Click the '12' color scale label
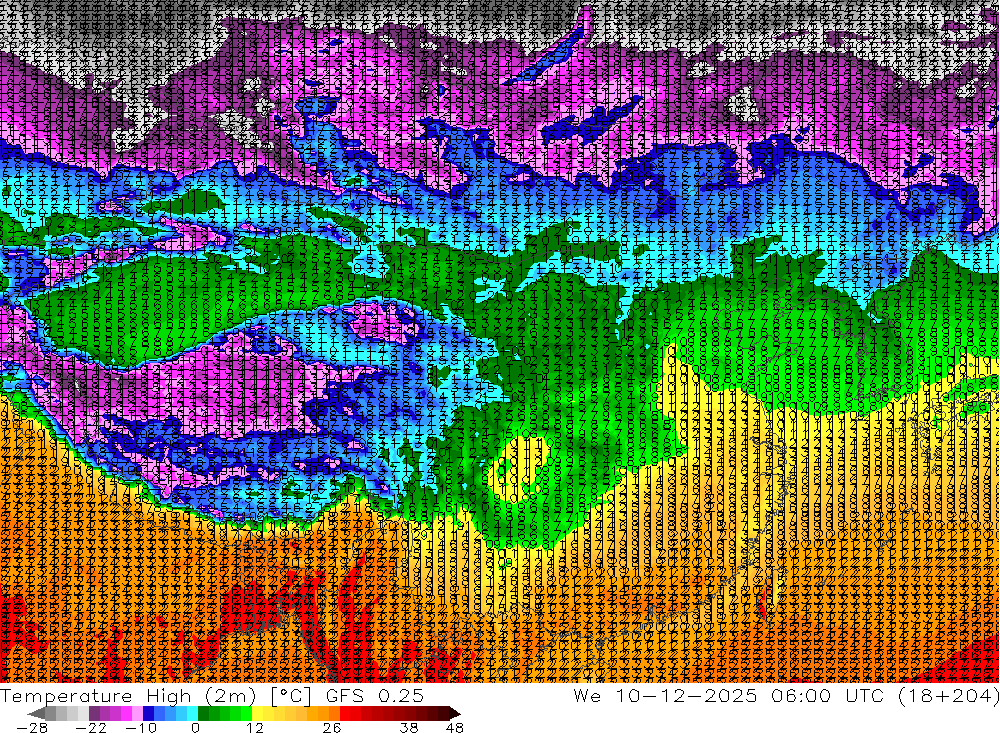The width and height of the screenshot is (1000, 733). pos(255,727)
